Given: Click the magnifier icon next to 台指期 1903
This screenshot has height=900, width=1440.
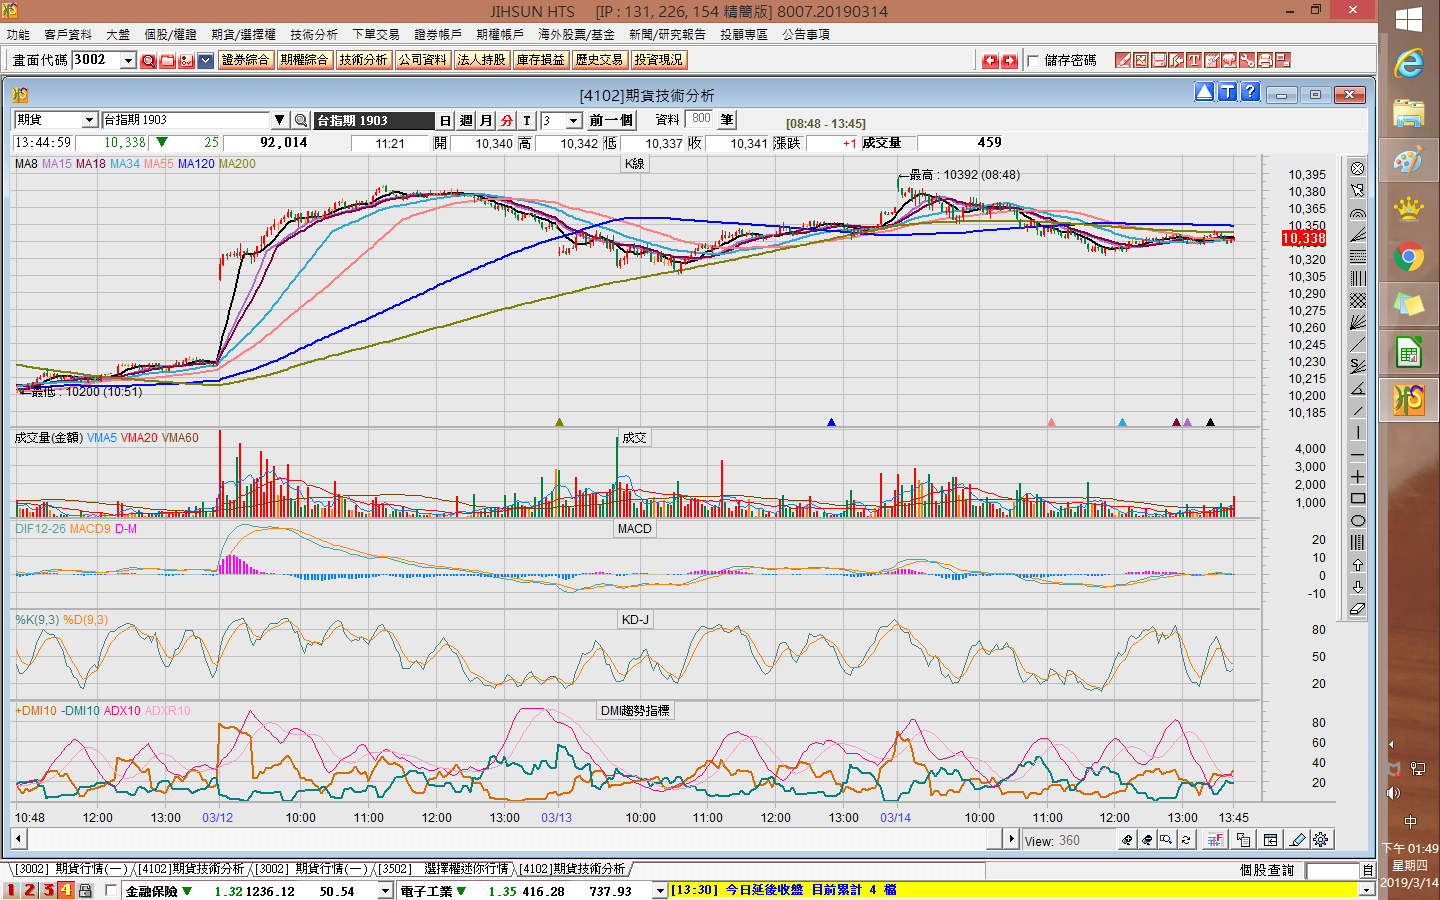Looking at the screenshot, I should click(x=300, y=120).
